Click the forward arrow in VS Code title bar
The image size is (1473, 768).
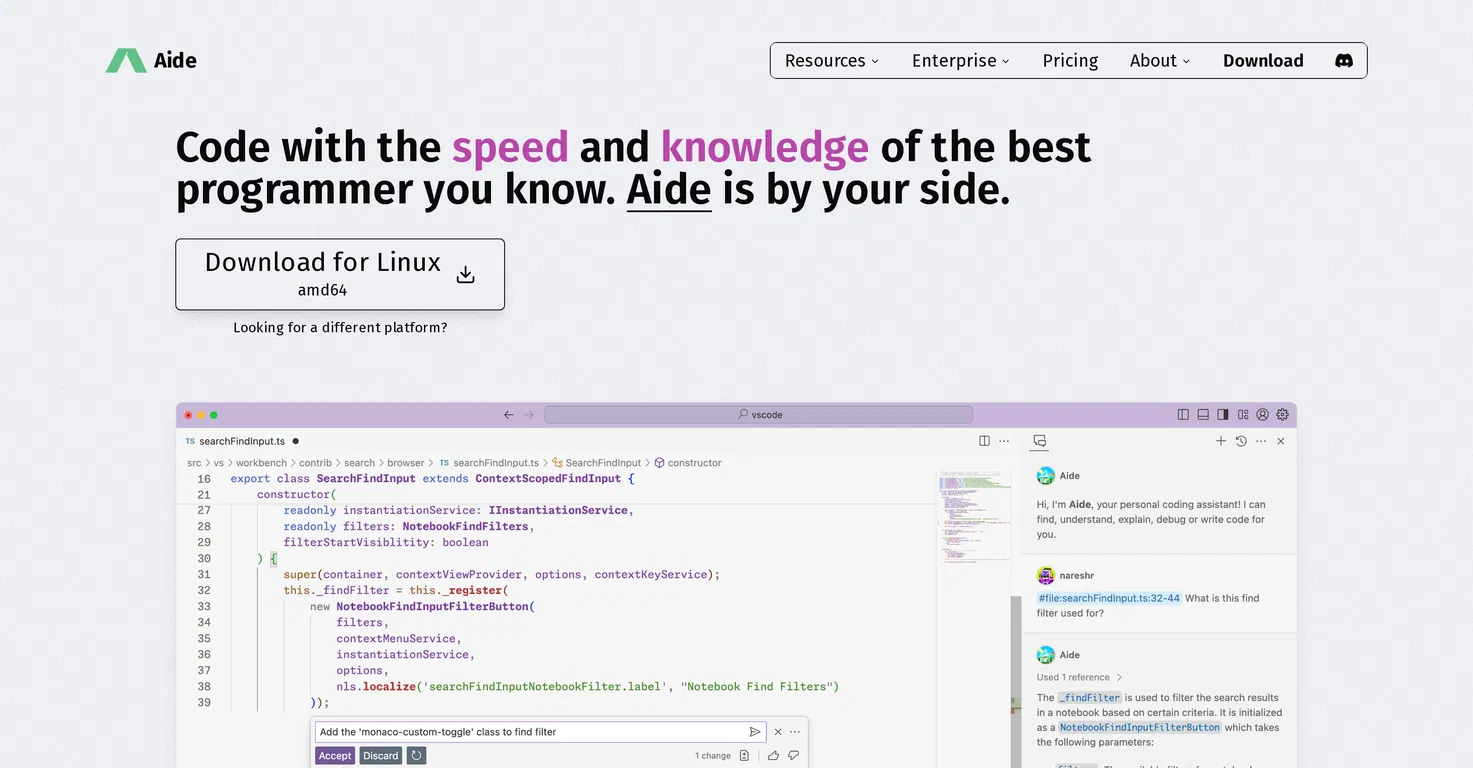tap(529, 414)
